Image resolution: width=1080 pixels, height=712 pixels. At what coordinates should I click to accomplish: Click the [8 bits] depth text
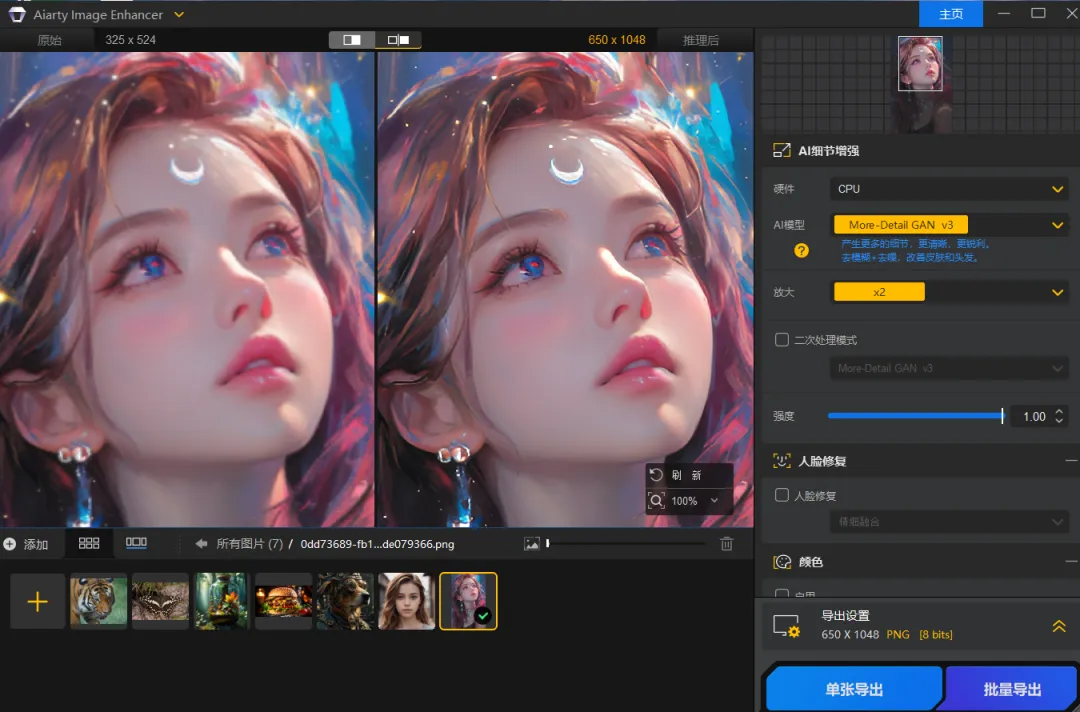tap(936, 634)
